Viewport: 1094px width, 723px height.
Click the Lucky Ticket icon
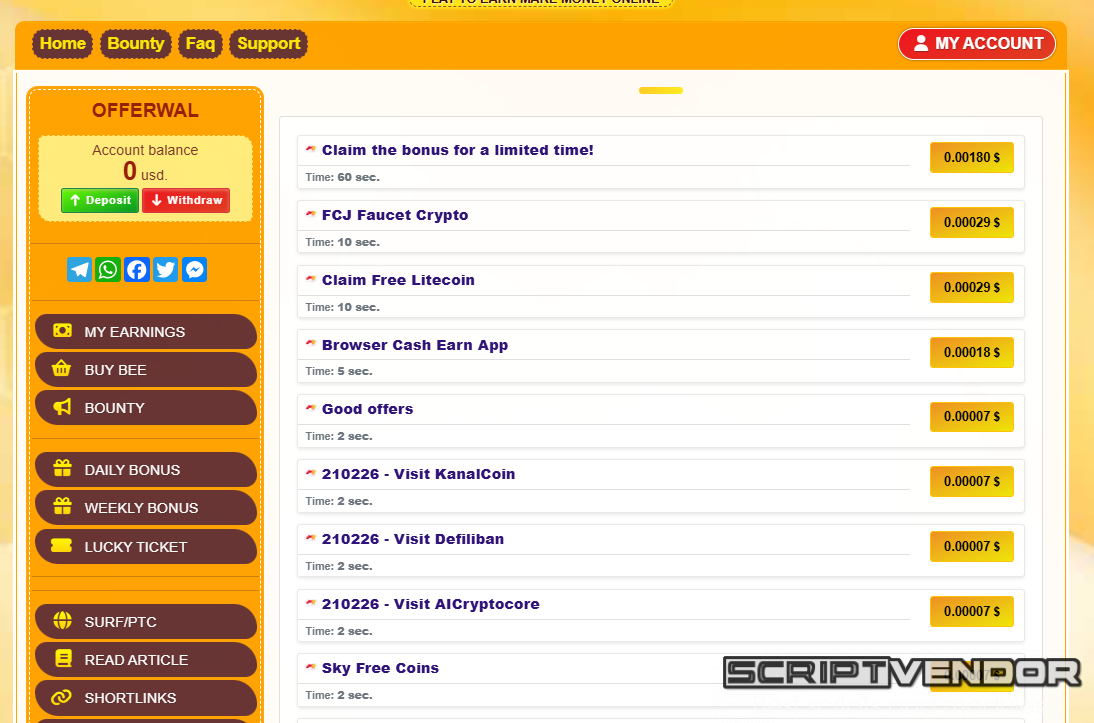click(62, 546)
